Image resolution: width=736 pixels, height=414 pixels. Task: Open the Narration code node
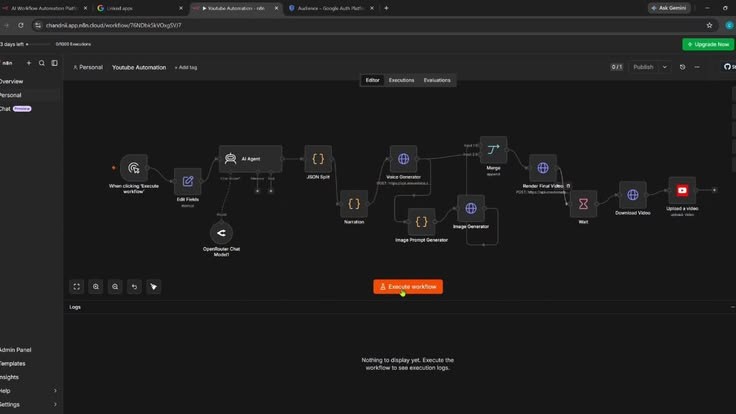pyautogui.click(x=354, y=204)
